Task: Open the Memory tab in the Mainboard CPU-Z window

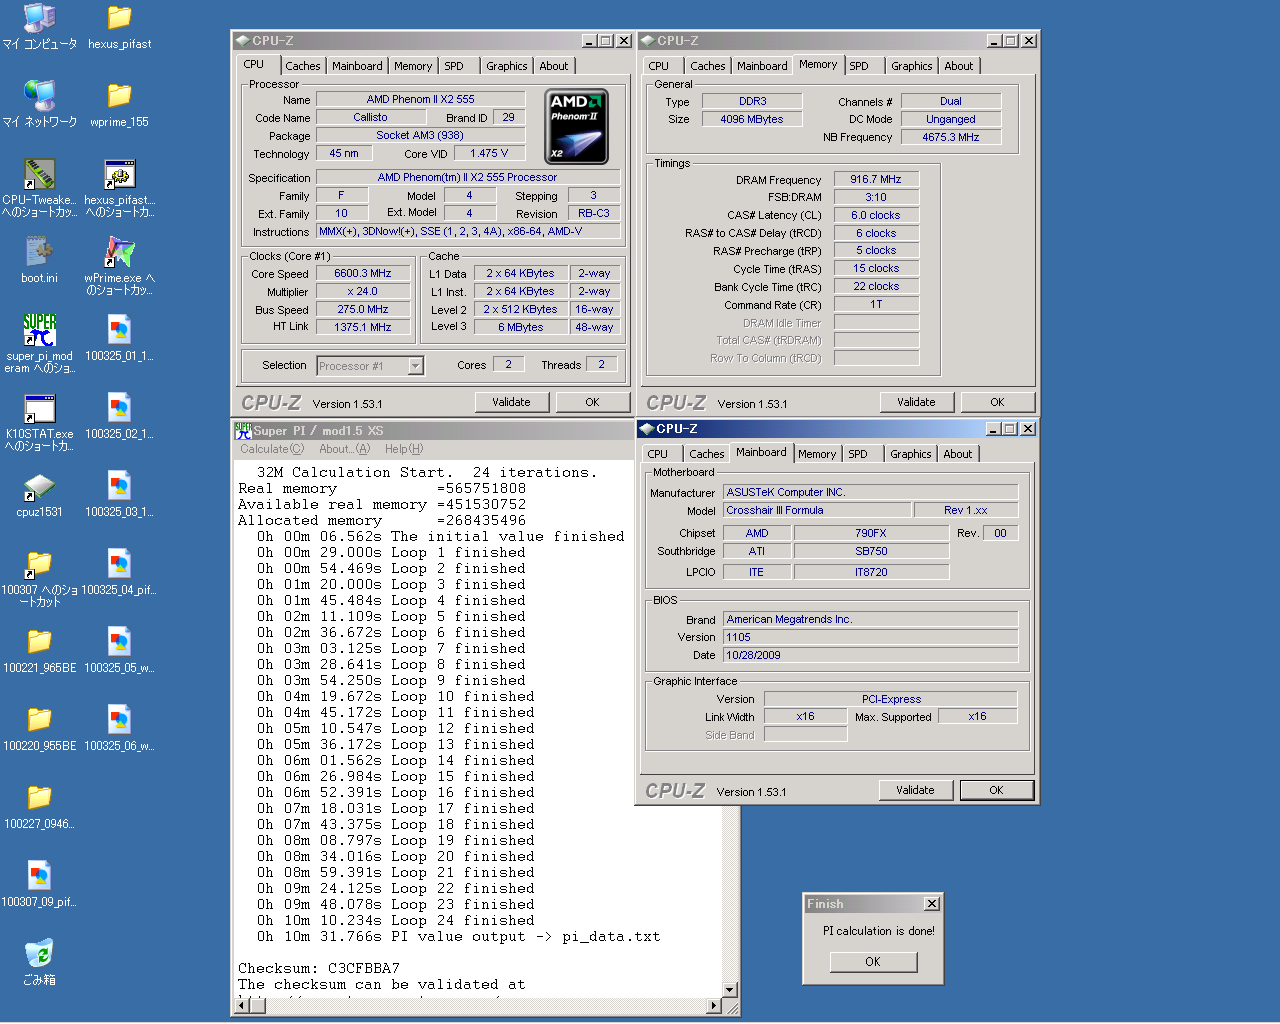Action: 816,454
